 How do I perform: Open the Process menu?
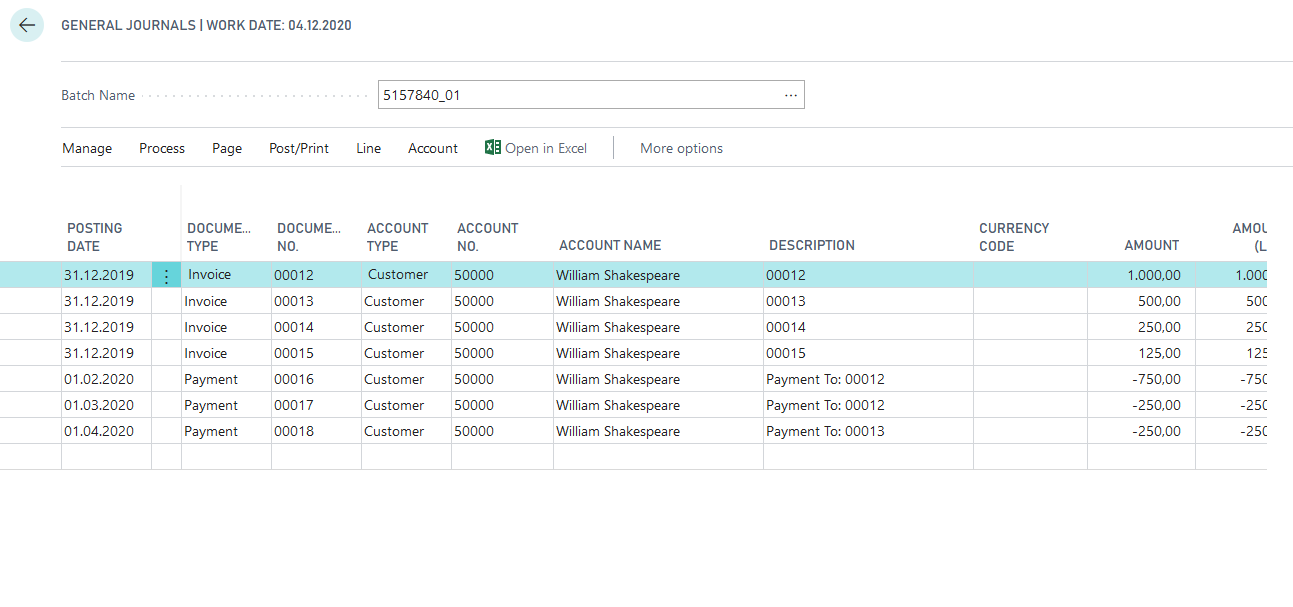pyautogui.click(x=162, y=148)
